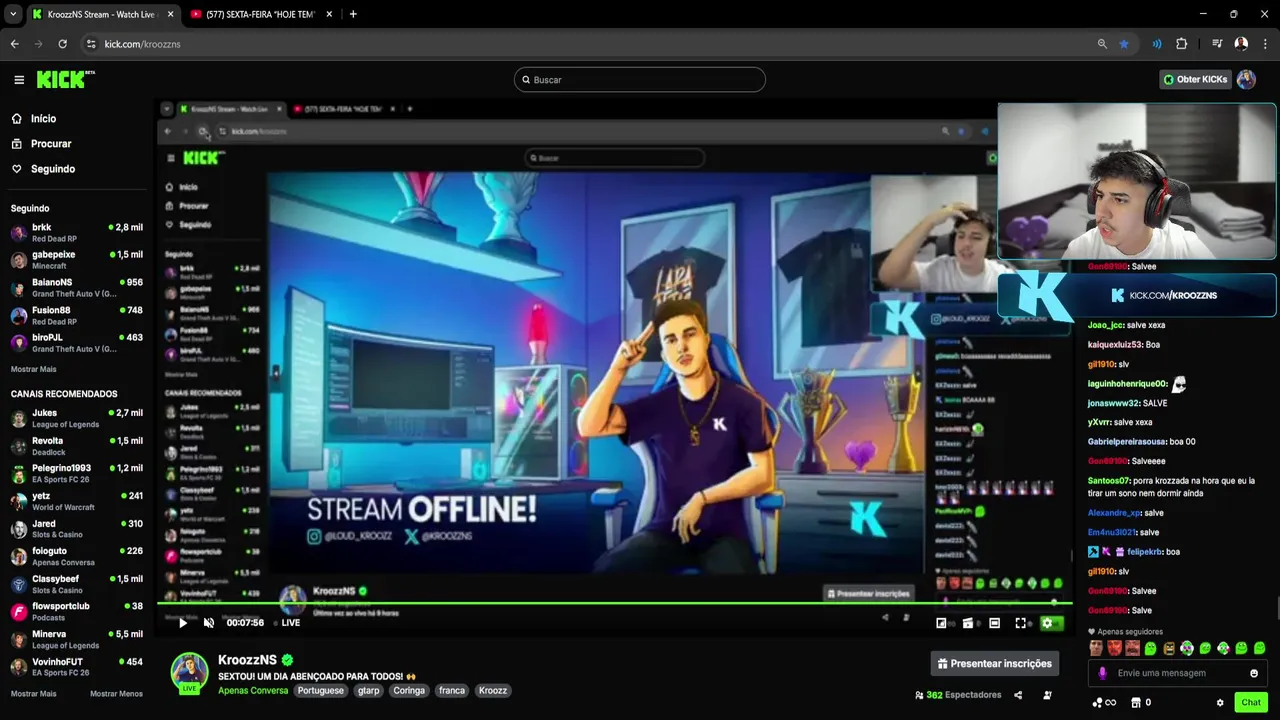
Task: Unmute the player volume
Action: click(x=209, y=623)
